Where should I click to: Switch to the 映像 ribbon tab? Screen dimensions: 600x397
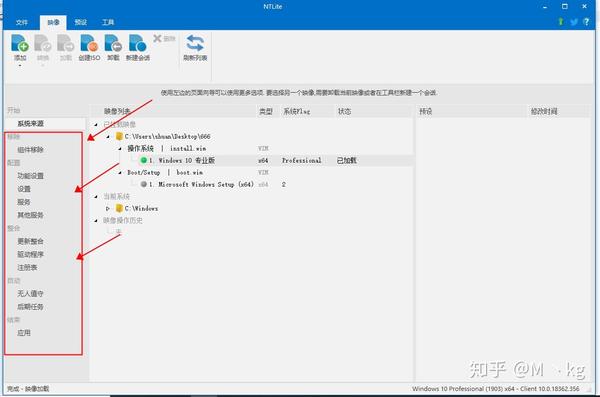tap(53, 22)
